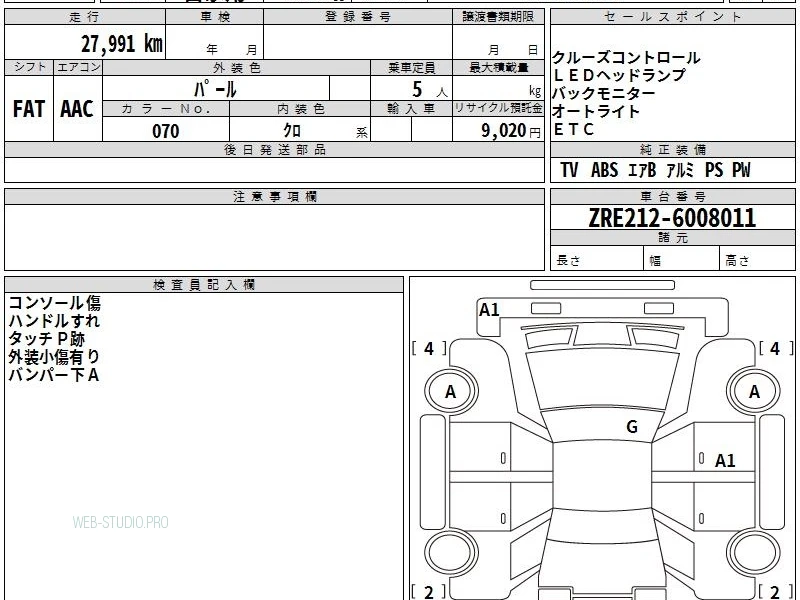Click the リサイクル預託金 header cell
The image size is (800, 600).
point(498,108)
